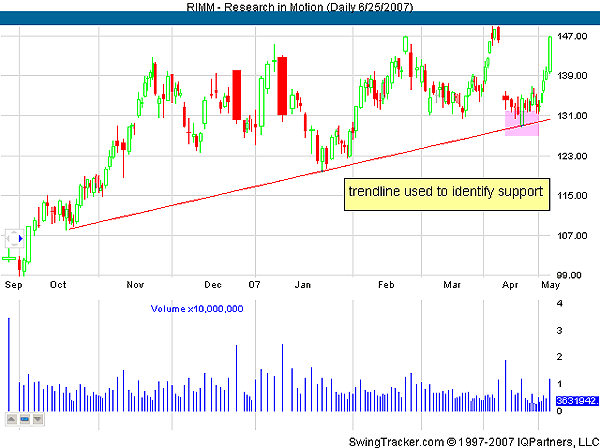Viewport: 600px width, 448px height.
Task: Click the Sep date axis label
Action: pos(13,285)
